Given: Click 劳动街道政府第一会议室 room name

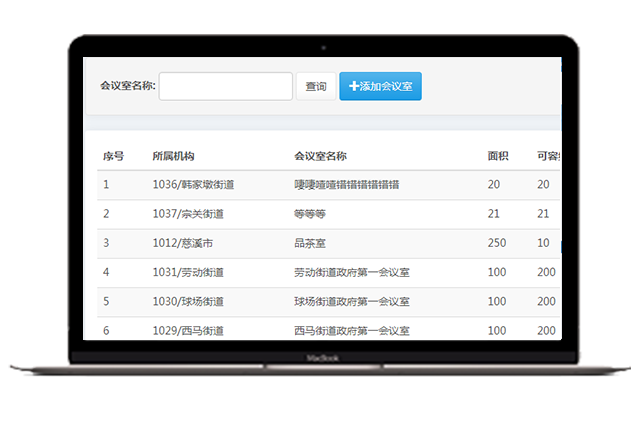Looking at the screenshot, I should (x=351, y=272).
